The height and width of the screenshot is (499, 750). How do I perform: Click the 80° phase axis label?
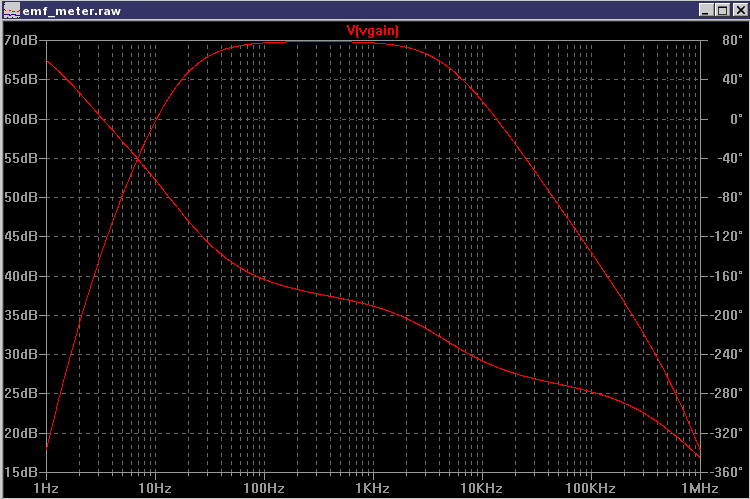(732, 40)
